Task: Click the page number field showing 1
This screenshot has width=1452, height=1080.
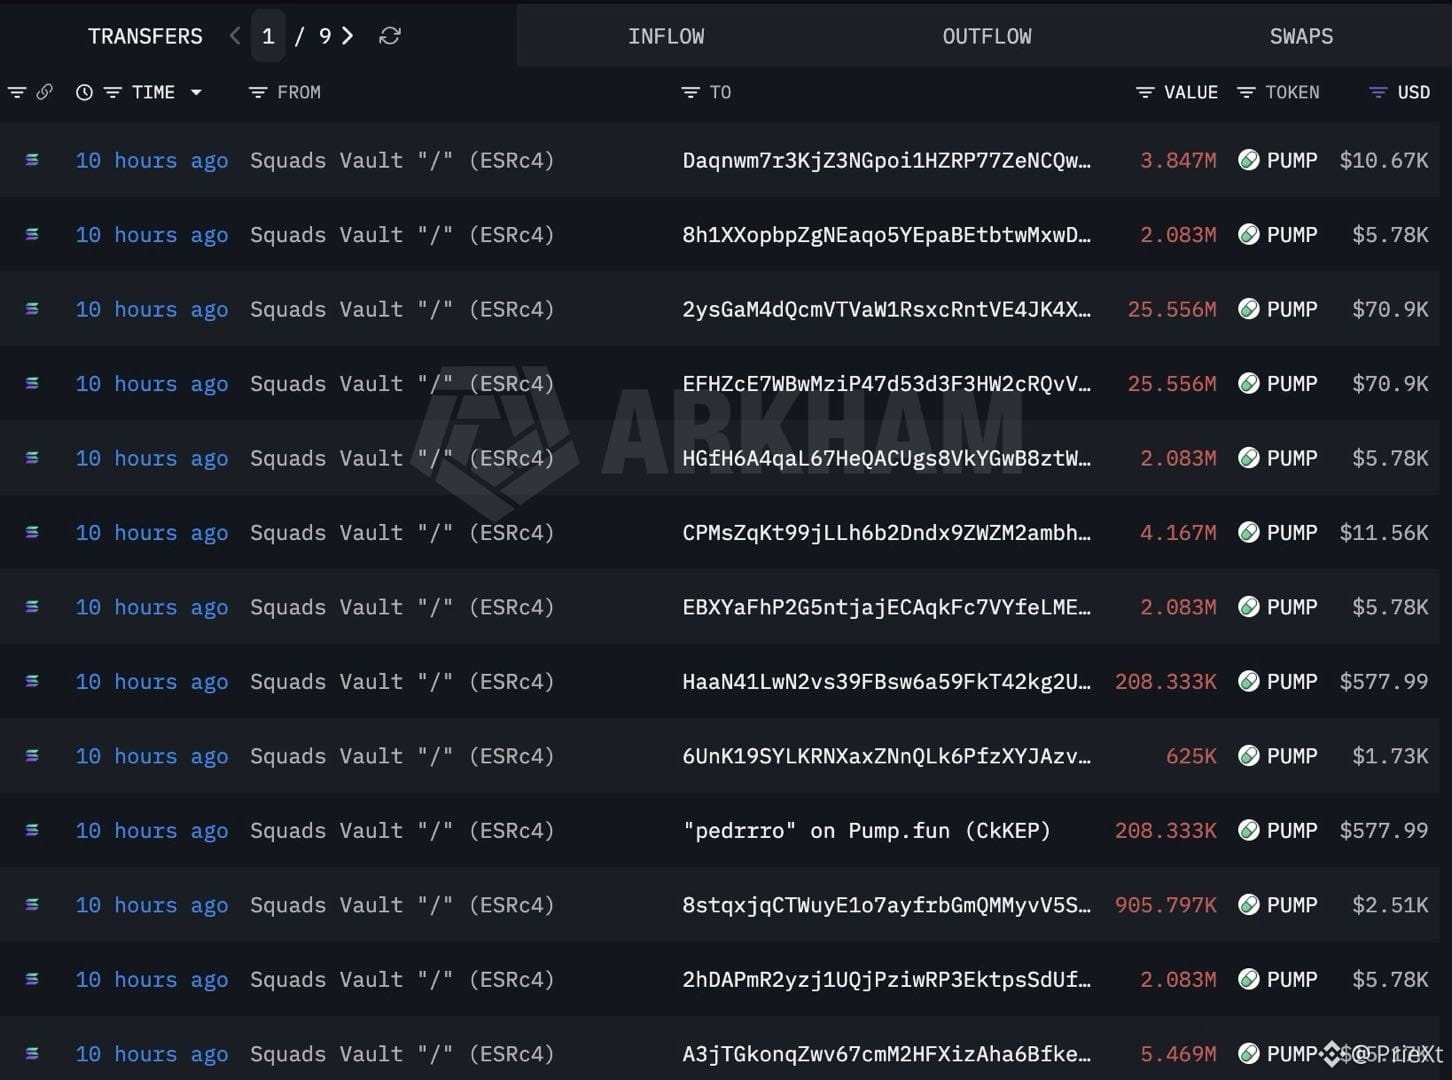Action: click(268, 36)
